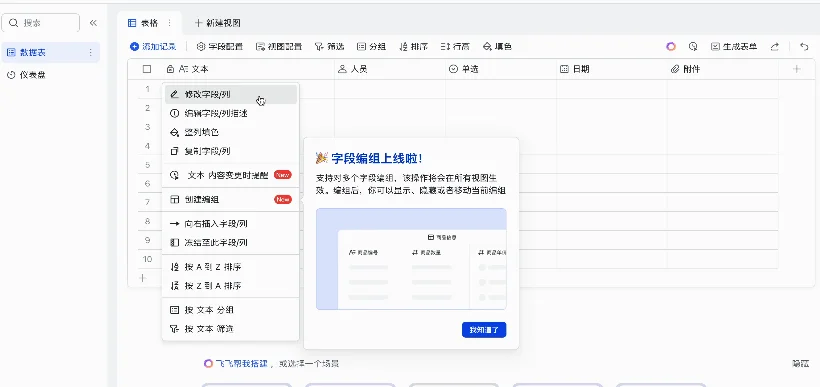This screenshot has width=820, height=387.
Task: Choose 向右插入字段/列 from the menu
Action: pos(231,224)
